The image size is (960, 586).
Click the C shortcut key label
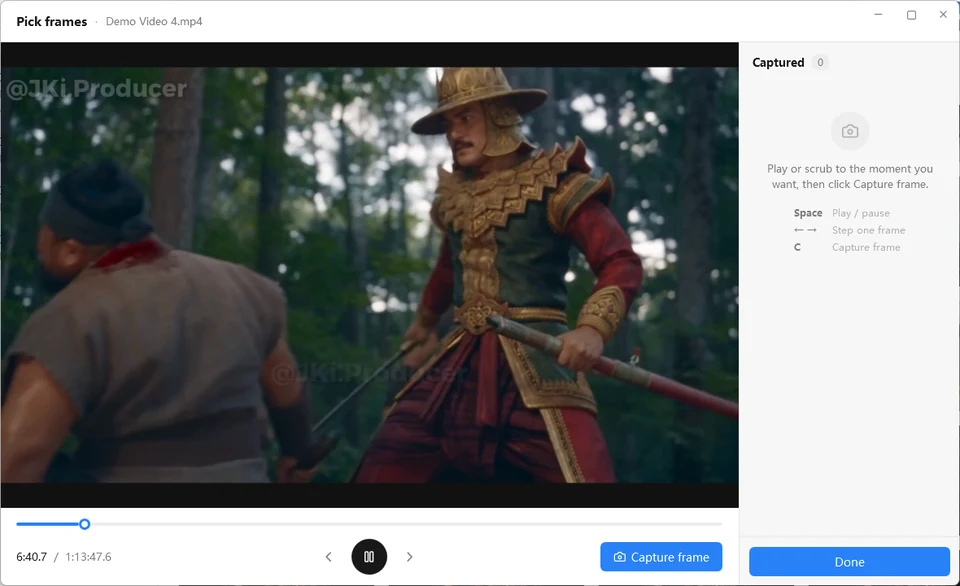point(797,247)
